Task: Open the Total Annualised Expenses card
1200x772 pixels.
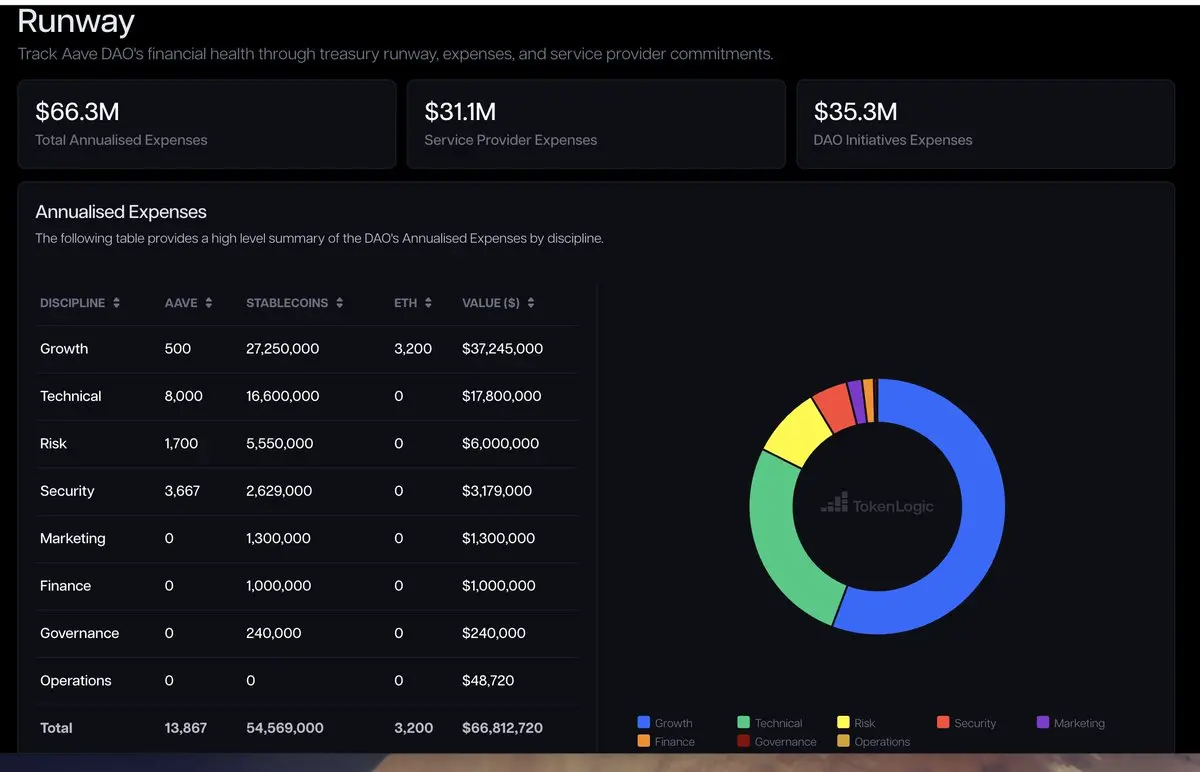Action: point(207,124)
